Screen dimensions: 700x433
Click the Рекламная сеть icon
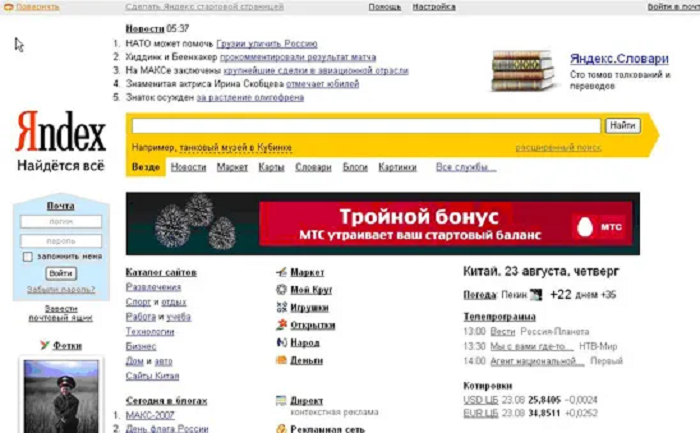point(281,429)
